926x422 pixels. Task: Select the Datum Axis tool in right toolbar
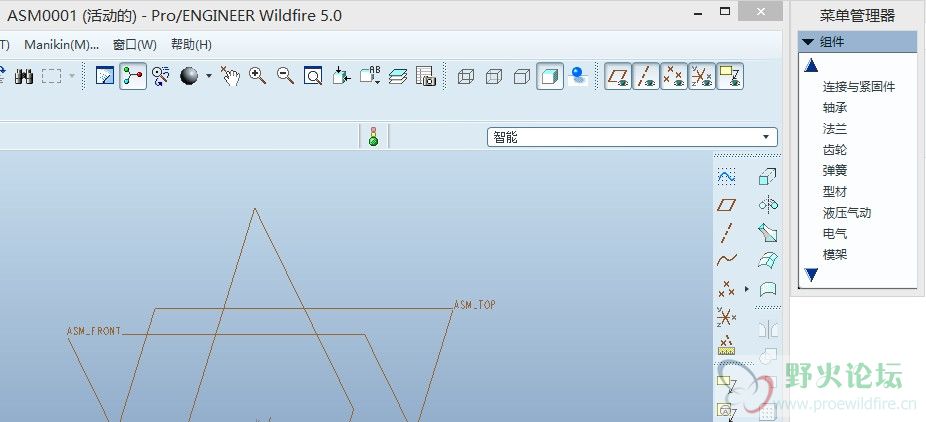tap(726, 233)
